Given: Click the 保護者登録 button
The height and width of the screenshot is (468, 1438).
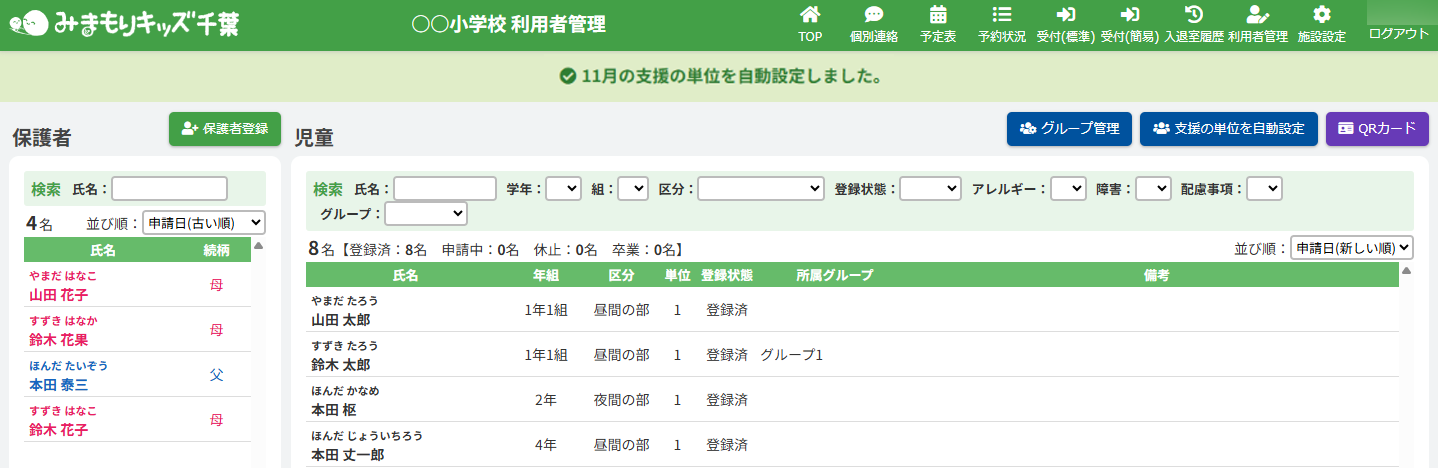Looking at the screenshot, I should (225, 129).
